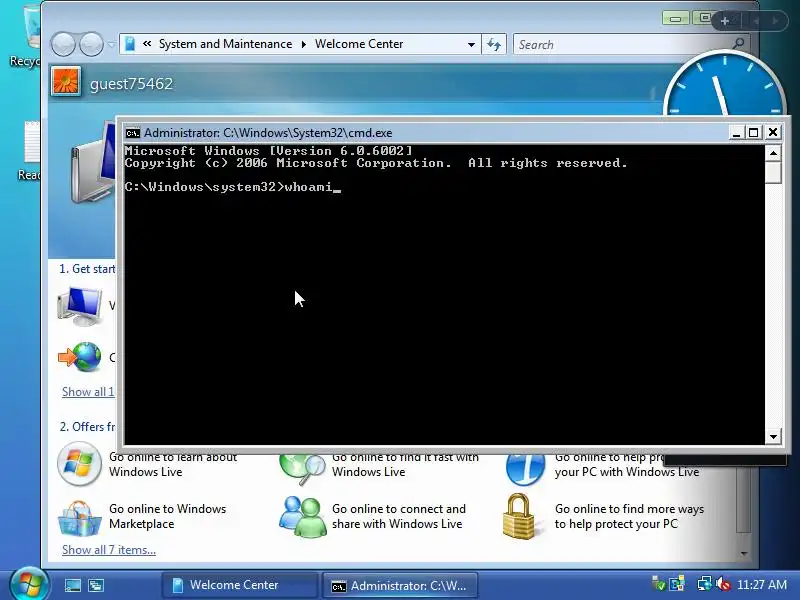Viewport: 800px width, 600px height.
Task: Click Back button in Welcome Center window
Action: click(63, 44)
